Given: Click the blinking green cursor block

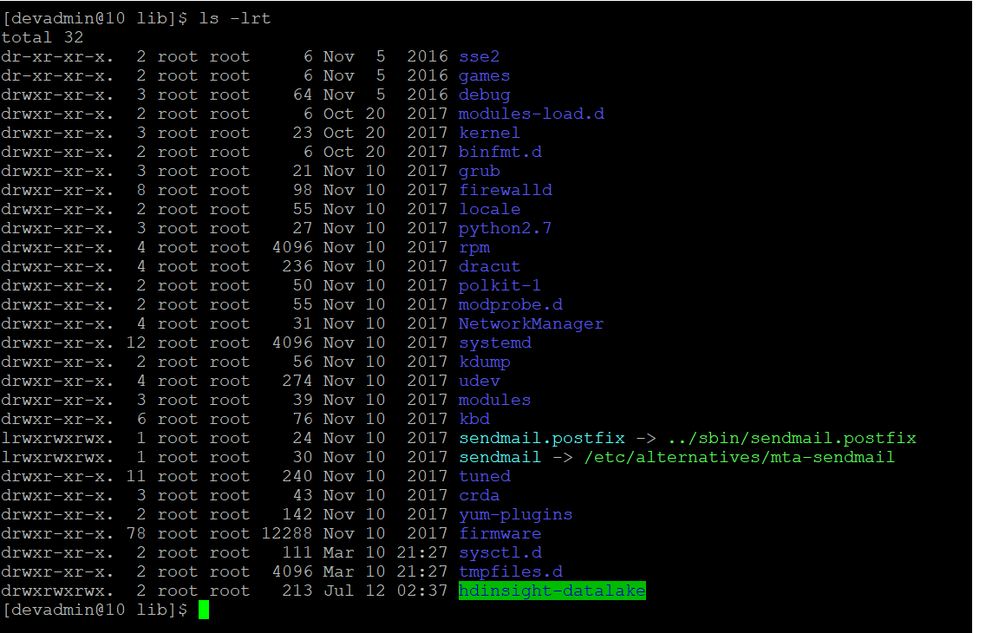Looking at the screenshot, I should tap(201, 609).
